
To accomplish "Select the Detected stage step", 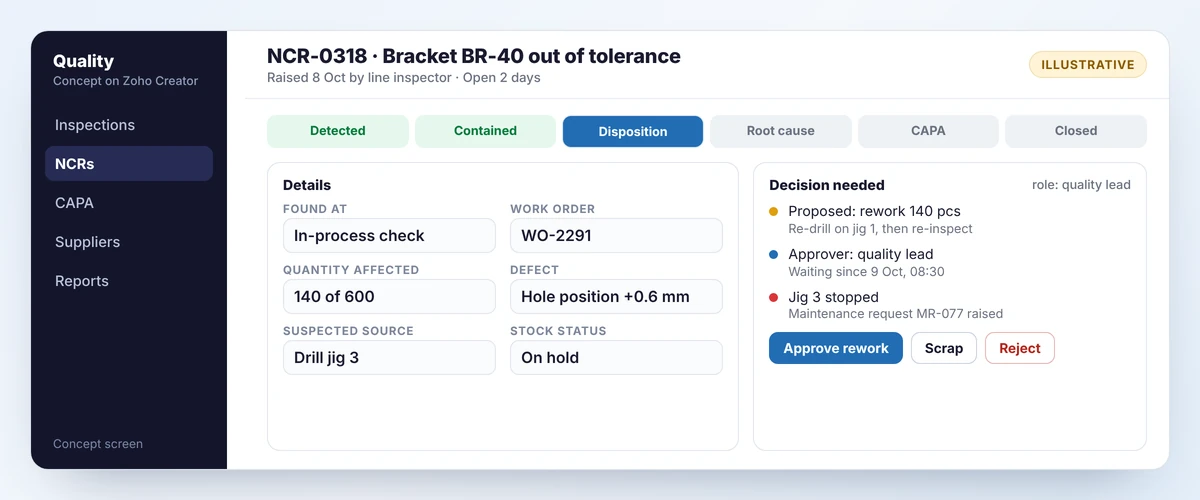I will (338, 131).
